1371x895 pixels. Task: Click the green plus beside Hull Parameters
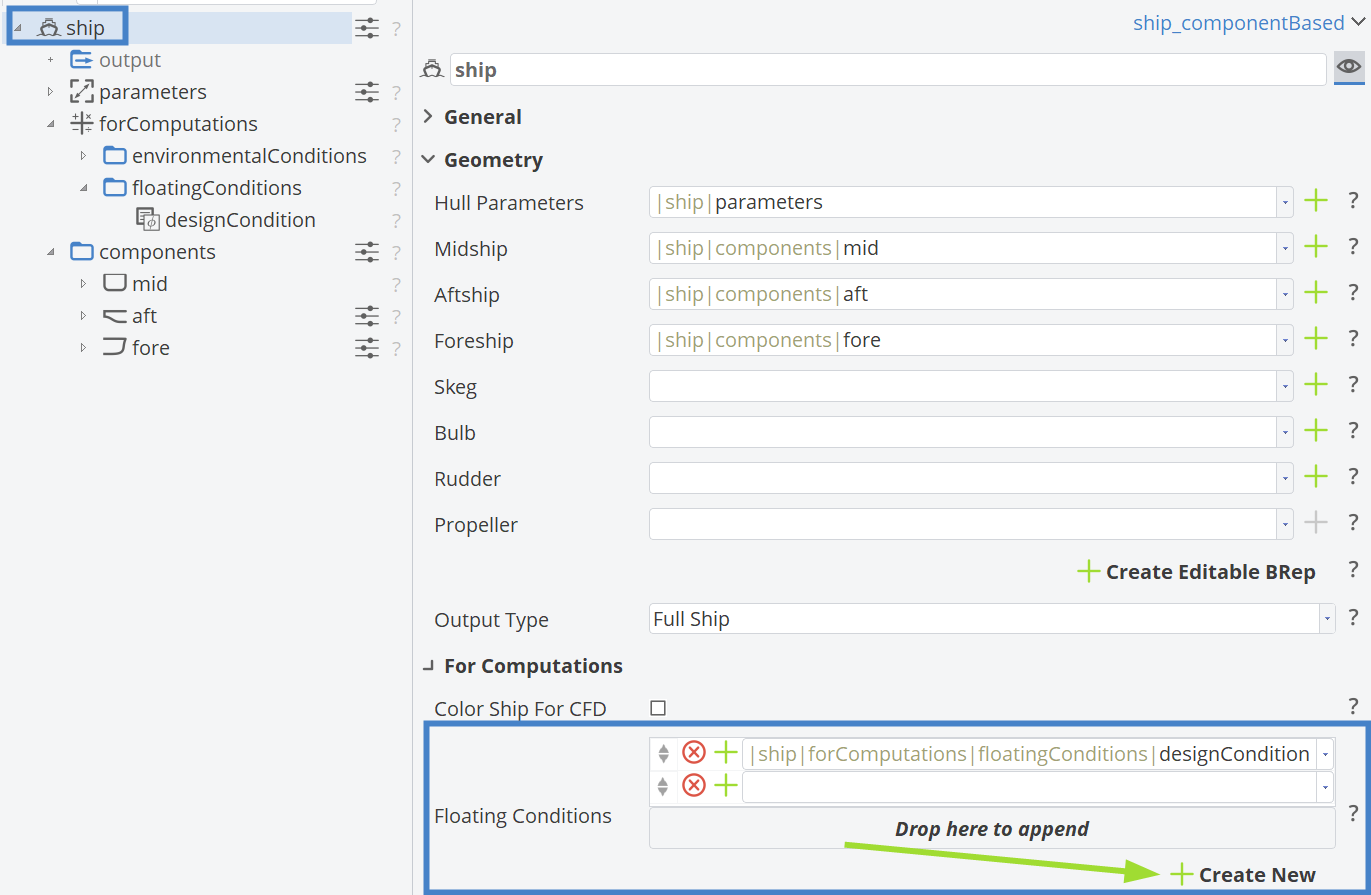(x=1316, y=201)
